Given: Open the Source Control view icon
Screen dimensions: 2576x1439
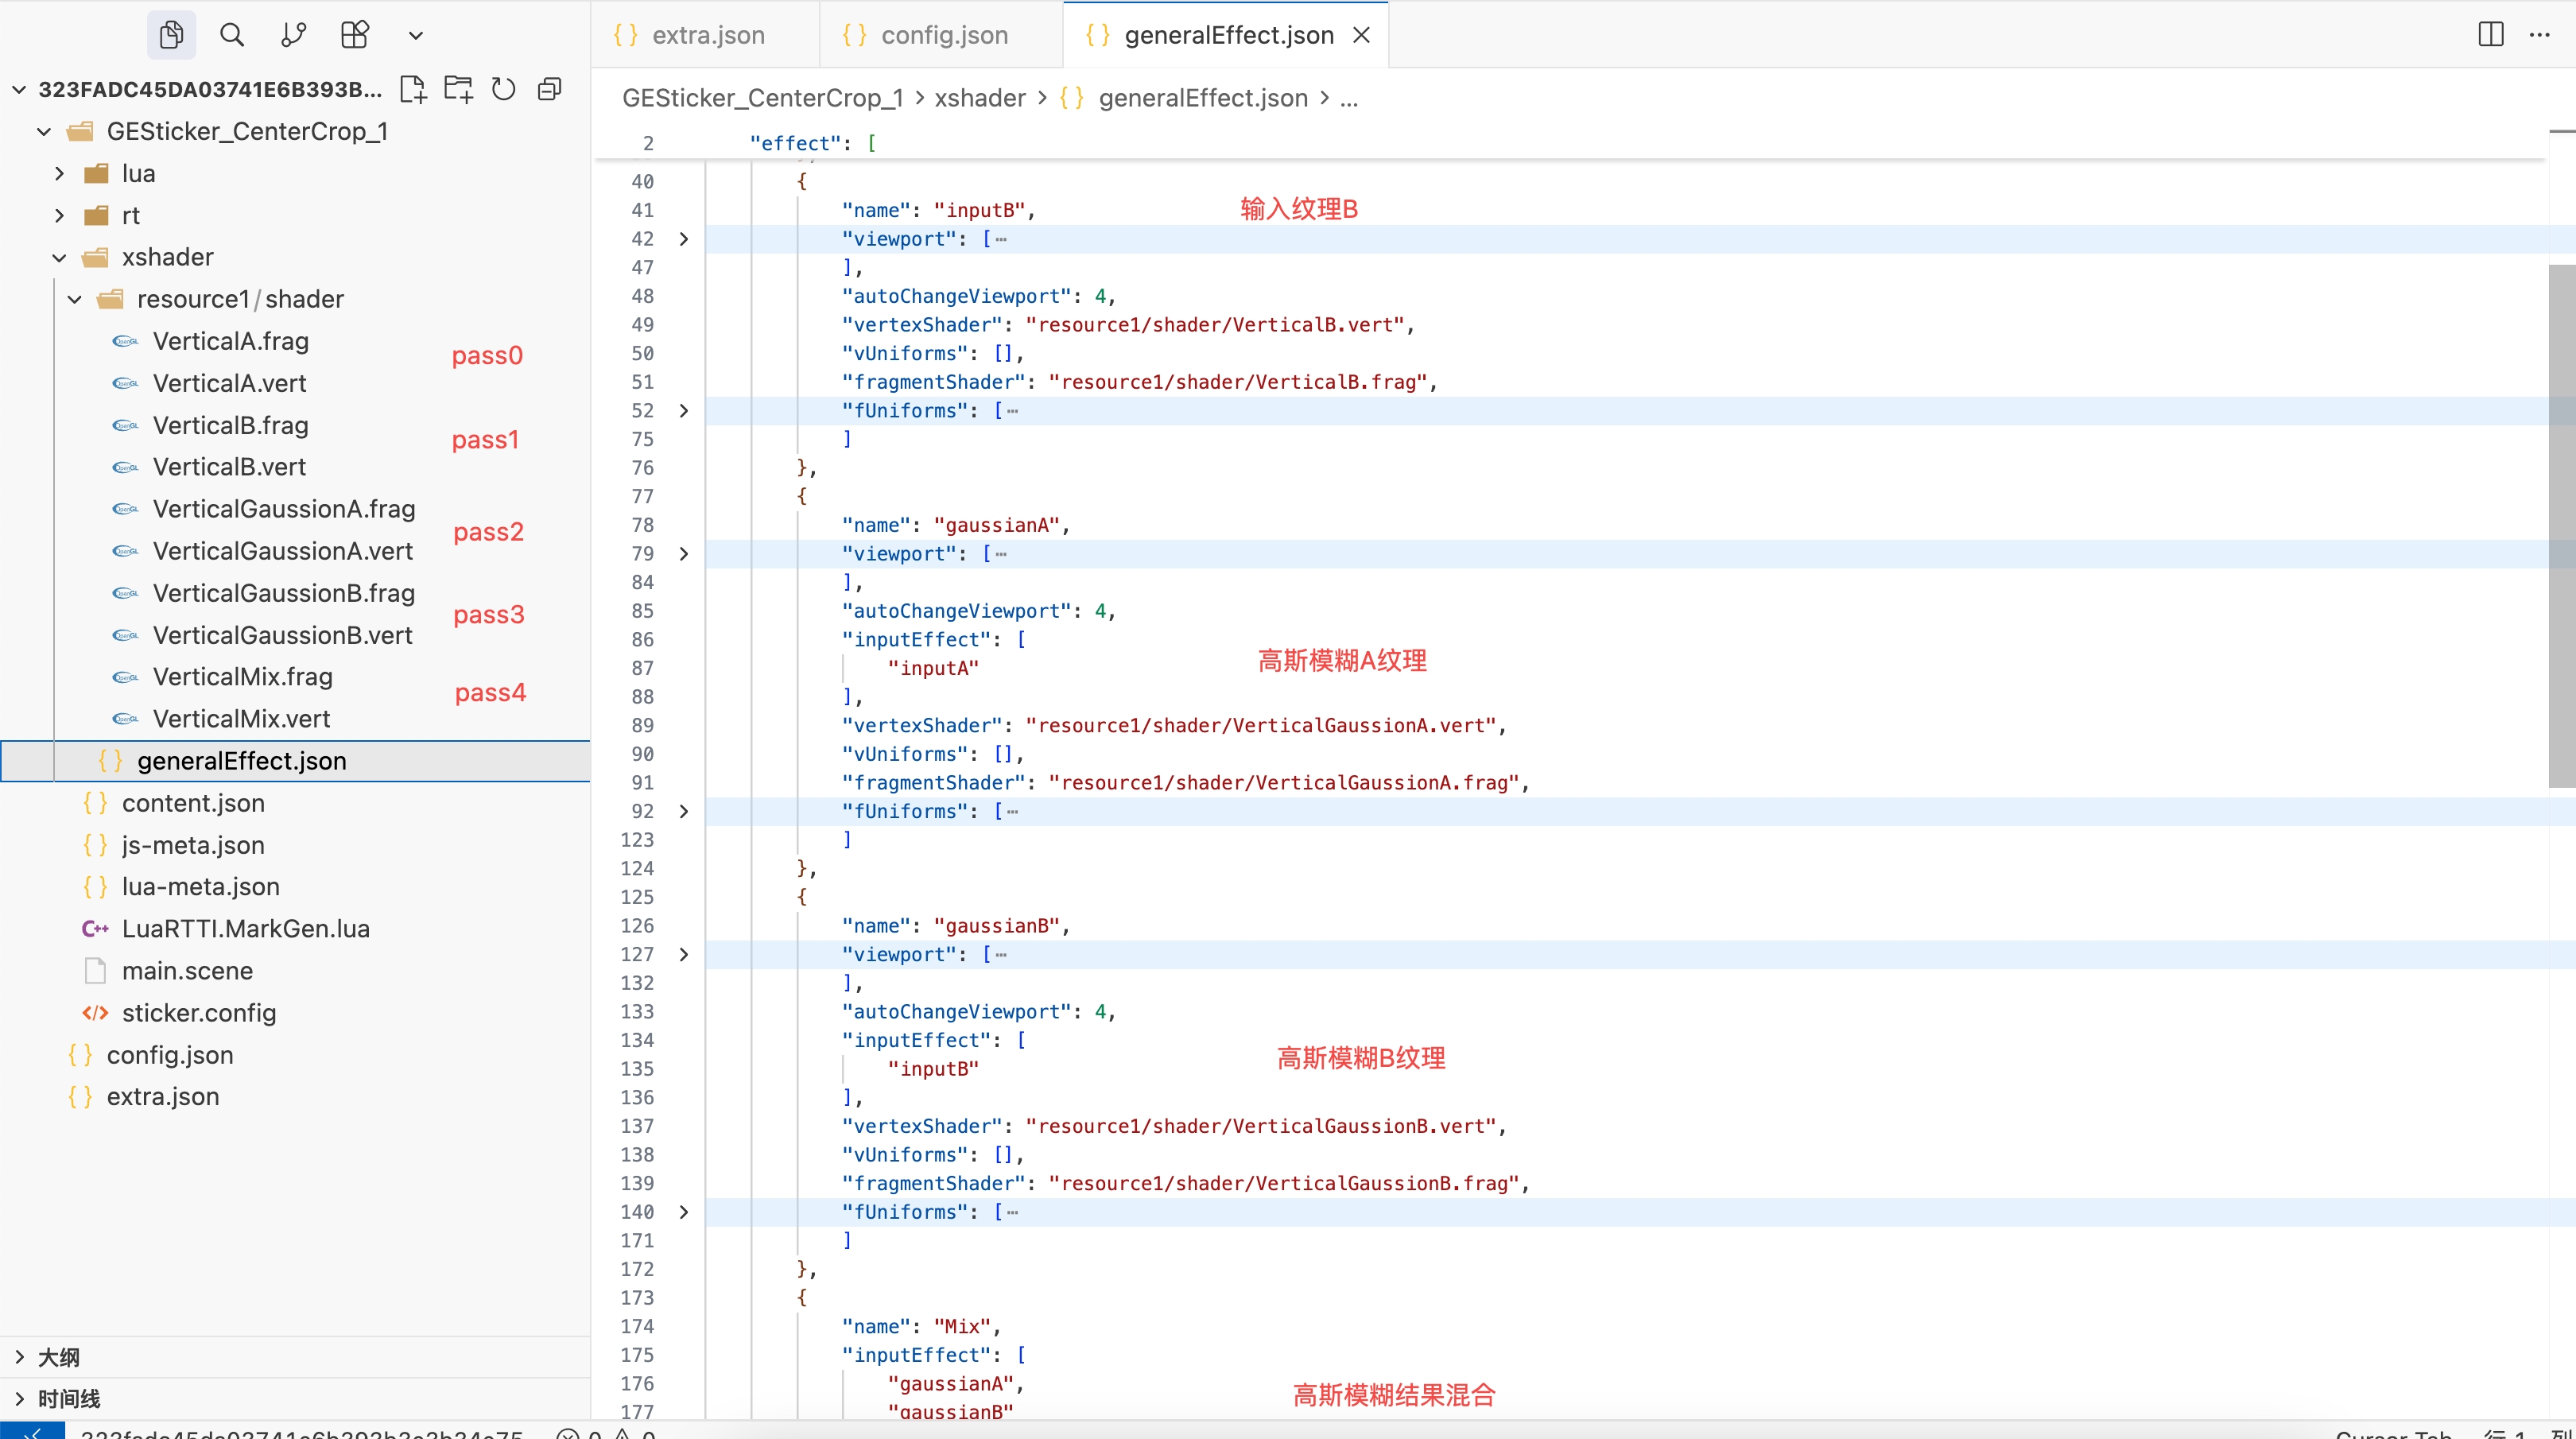Looking at the screenshot, I should point(293,35).
